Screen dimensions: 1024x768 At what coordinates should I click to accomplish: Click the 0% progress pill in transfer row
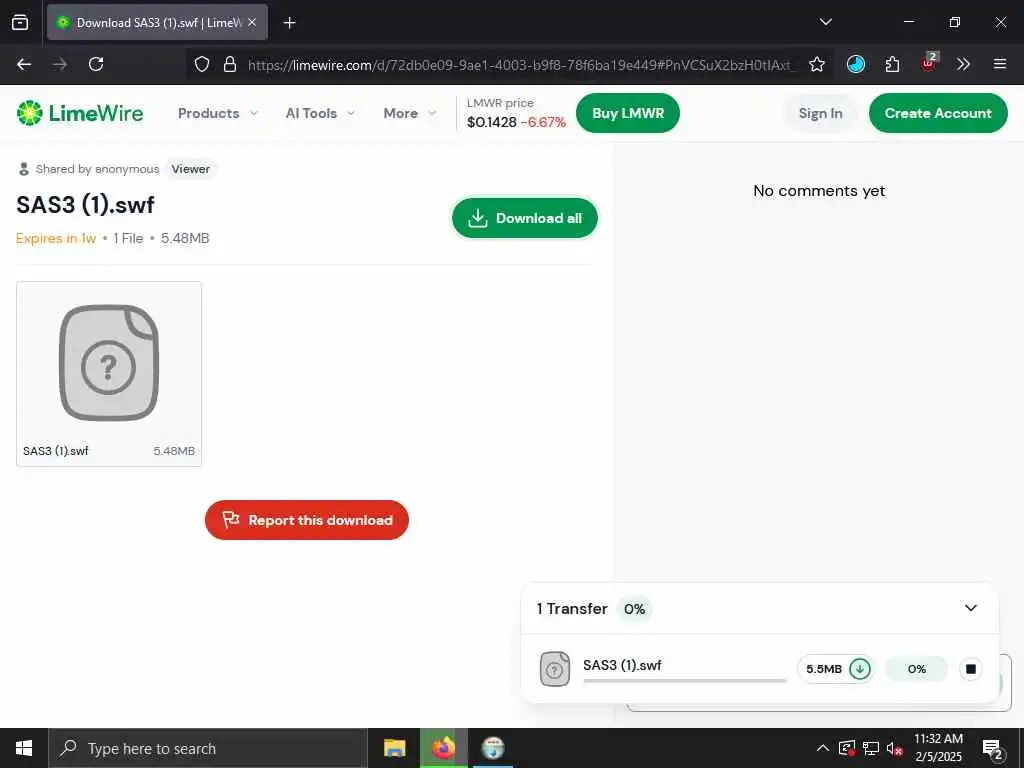coord(916,669)
